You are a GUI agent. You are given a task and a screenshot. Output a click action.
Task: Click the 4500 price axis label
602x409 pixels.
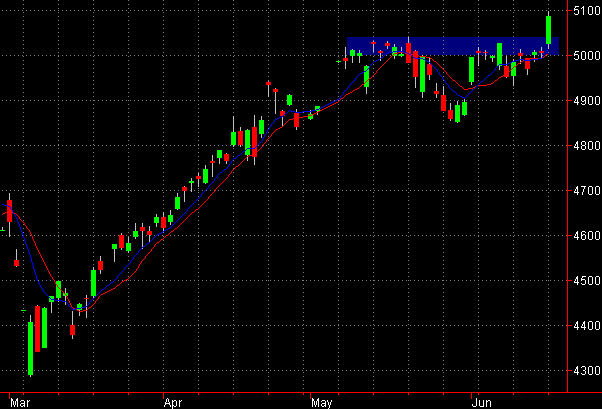pos(587,281)
